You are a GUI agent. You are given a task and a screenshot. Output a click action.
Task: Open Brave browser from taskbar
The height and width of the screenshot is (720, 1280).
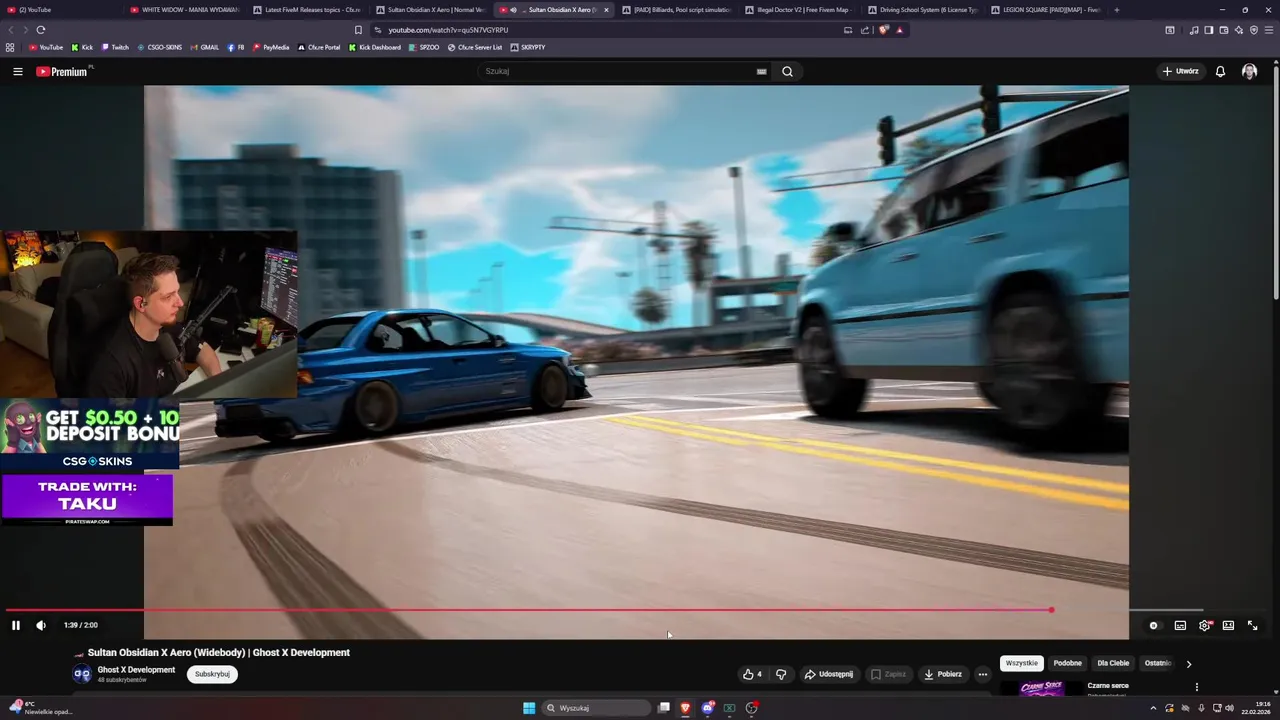[685, 708]
